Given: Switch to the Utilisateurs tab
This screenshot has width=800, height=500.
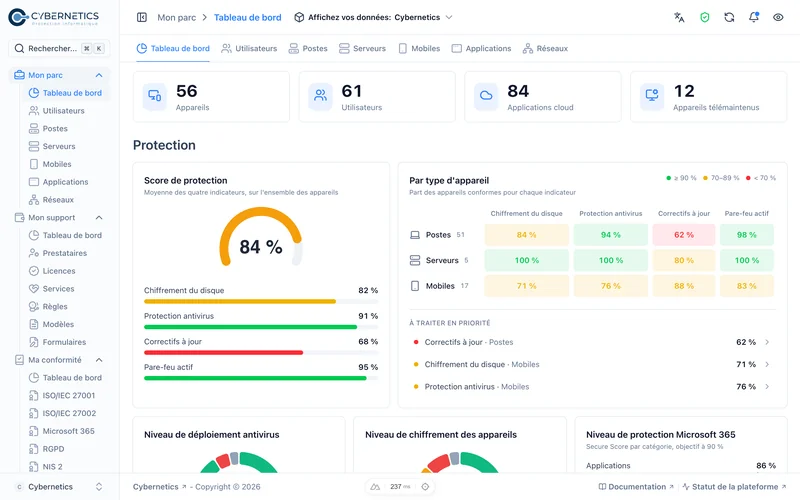Looking at the screenshot, I should point(249,48).
